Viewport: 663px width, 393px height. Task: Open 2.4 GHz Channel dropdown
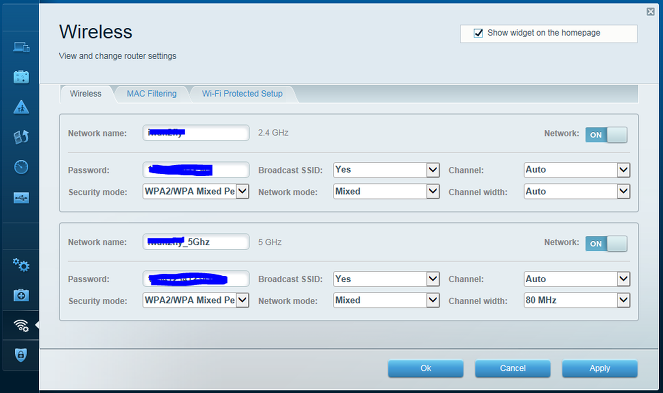coord(577,170)
